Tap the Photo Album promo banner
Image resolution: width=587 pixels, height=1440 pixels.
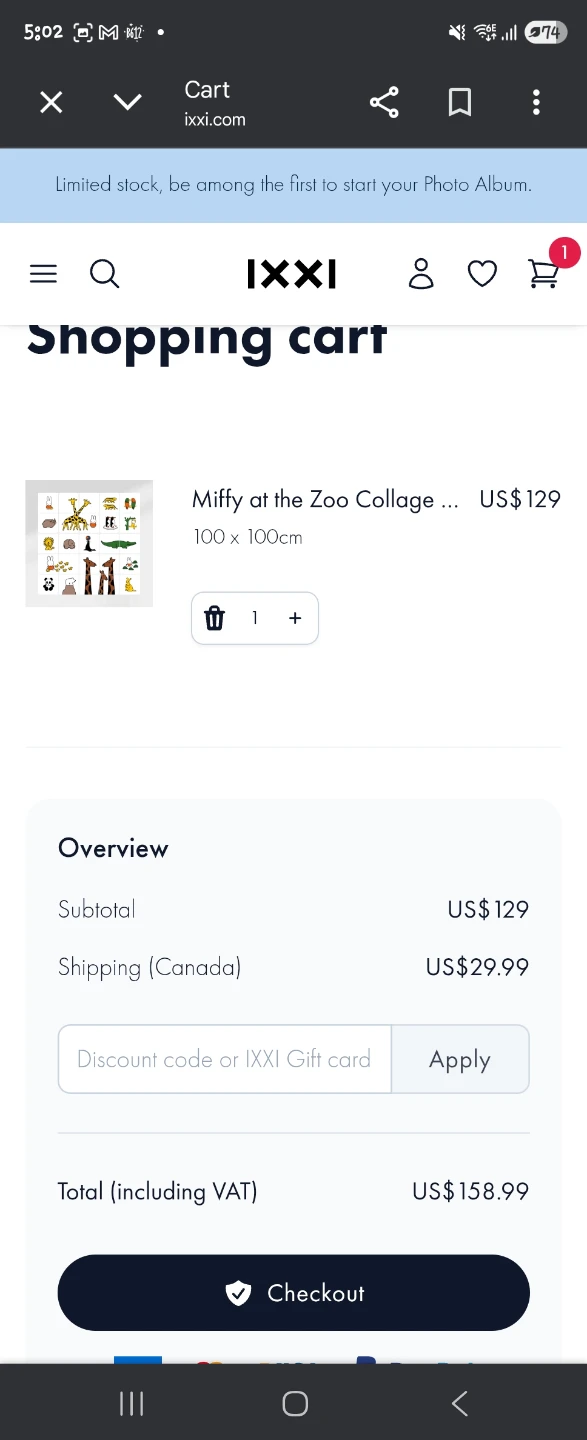[293, 185]
